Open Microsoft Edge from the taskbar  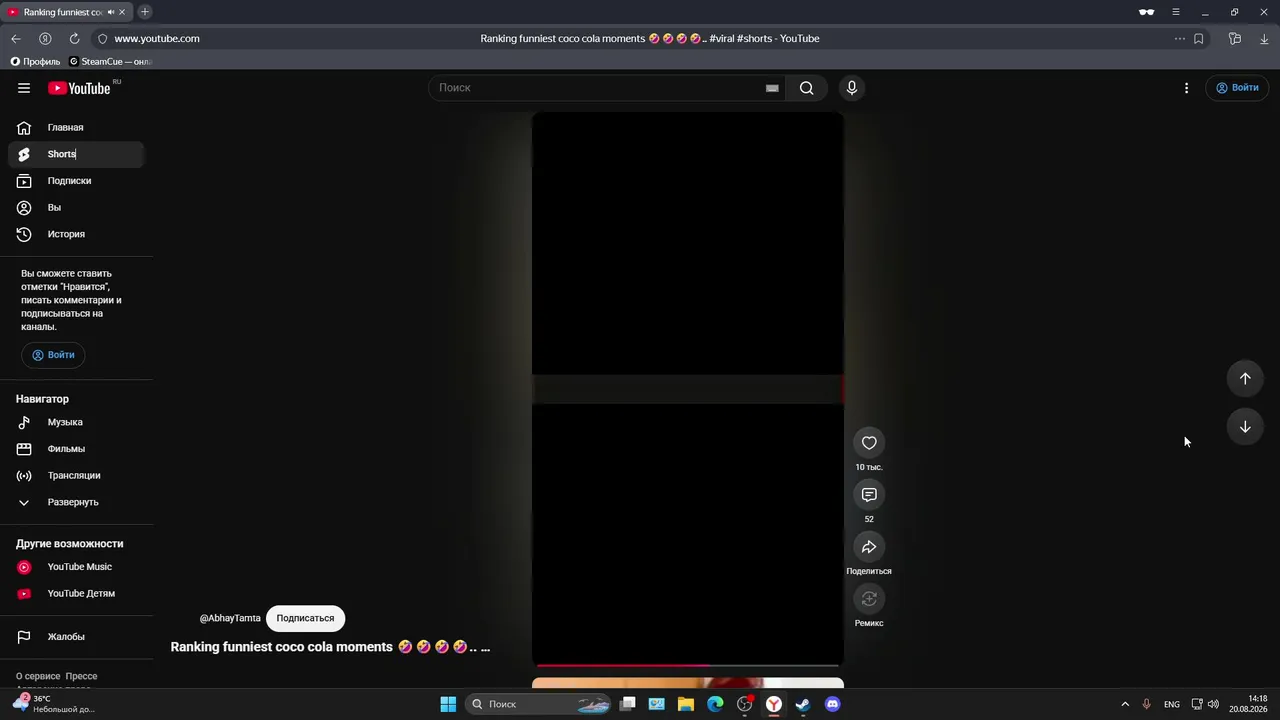(x=715, y=704)
